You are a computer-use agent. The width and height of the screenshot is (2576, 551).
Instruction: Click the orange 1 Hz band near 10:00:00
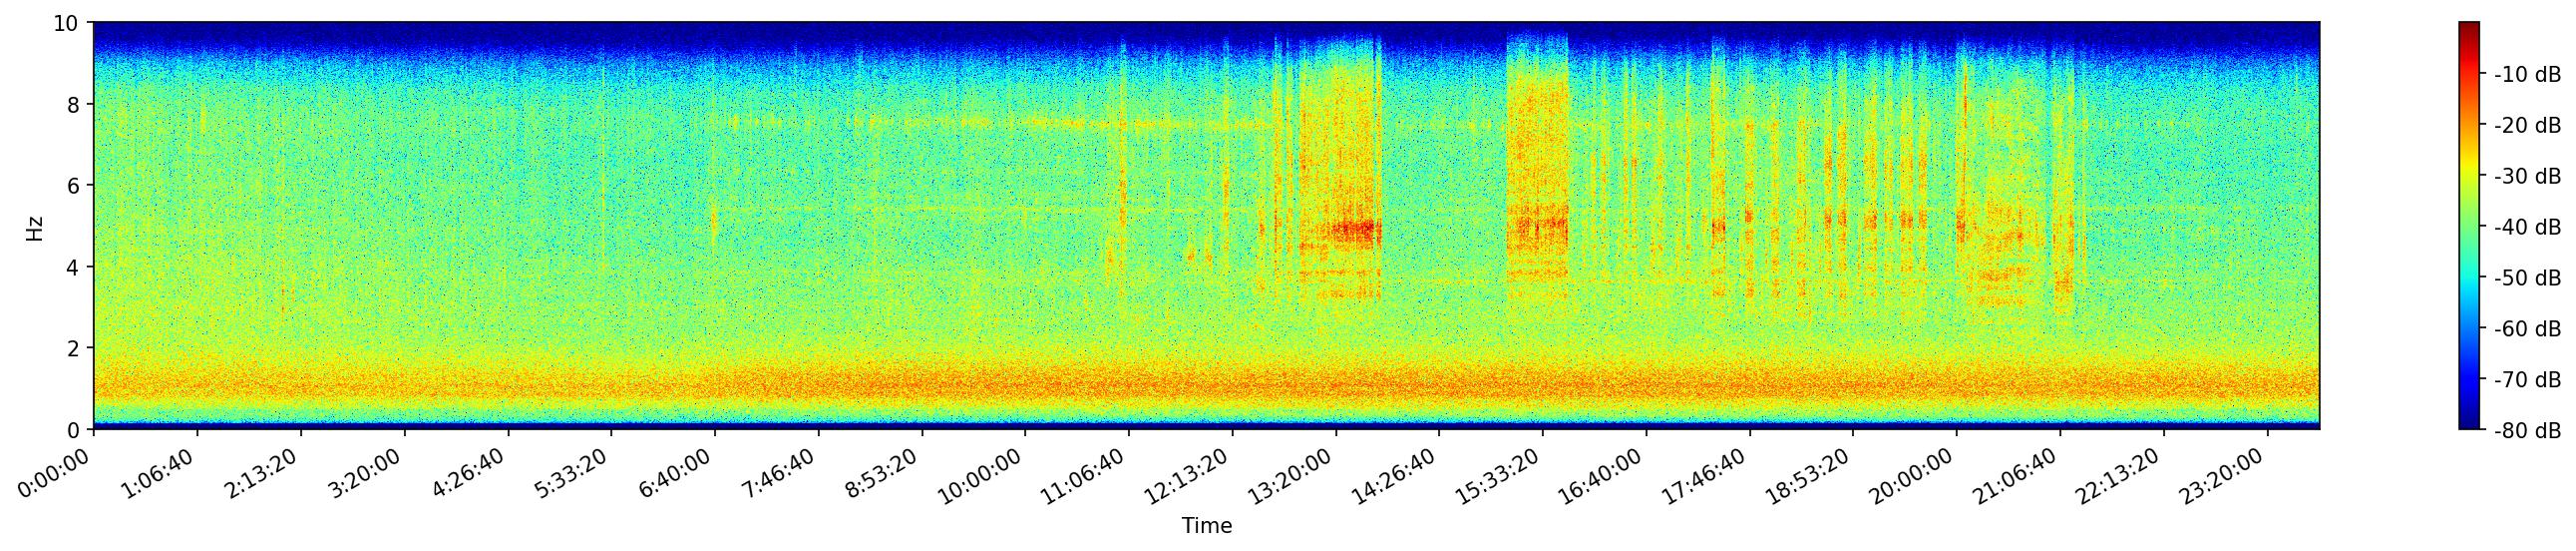pos(1025,385)
